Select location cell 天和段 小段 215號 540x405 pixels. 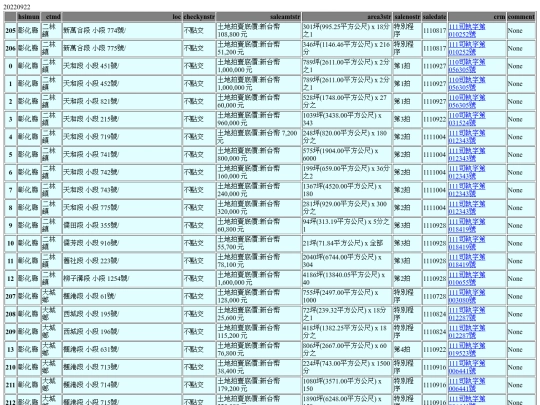point(122,119)
